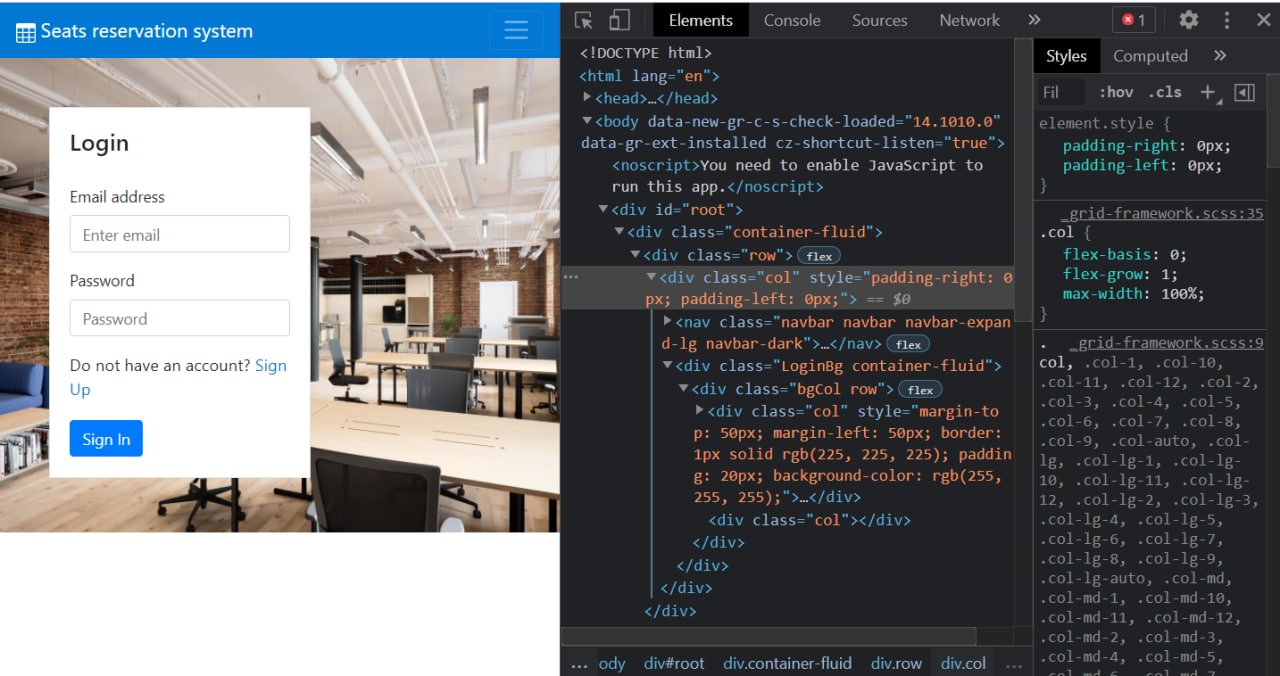Show more DevTools tabs via chevrons
Viewport: 1280px width, 676px height.
(x=1034, y=20)
